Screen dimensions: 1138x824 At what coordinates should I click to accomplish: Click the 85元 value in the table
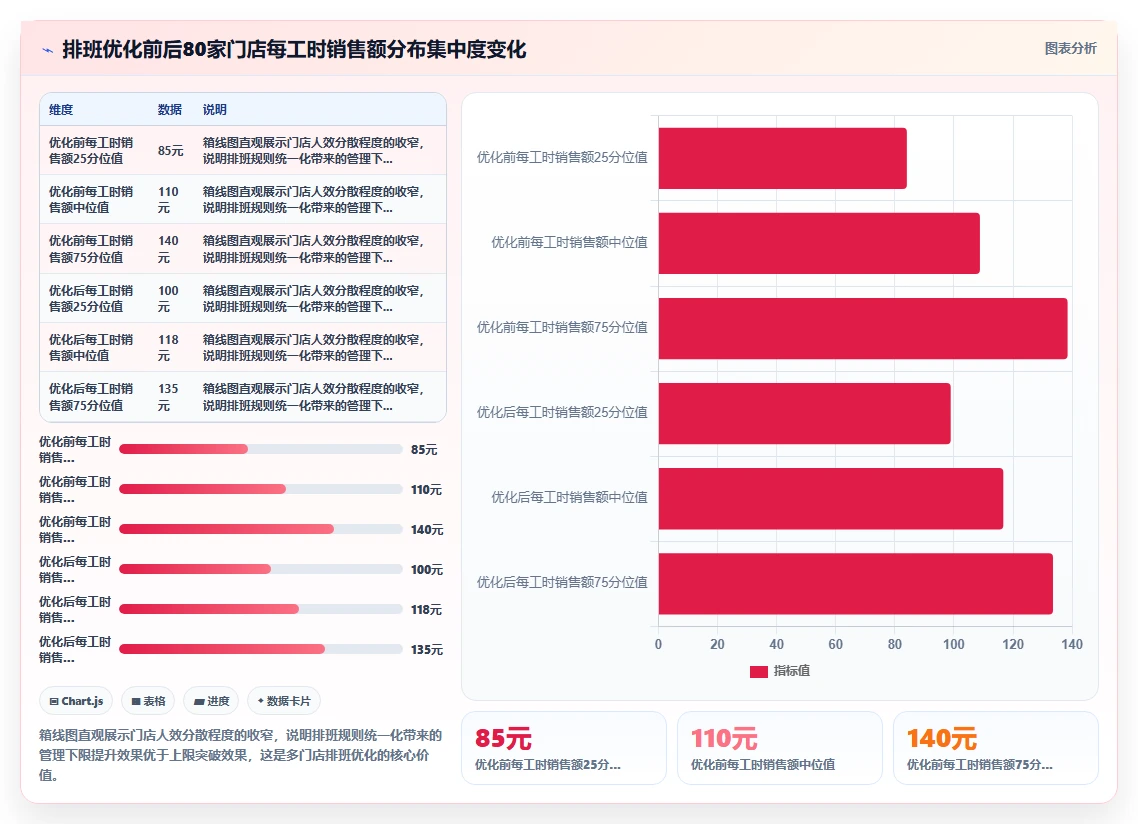[x=171, y=150]
